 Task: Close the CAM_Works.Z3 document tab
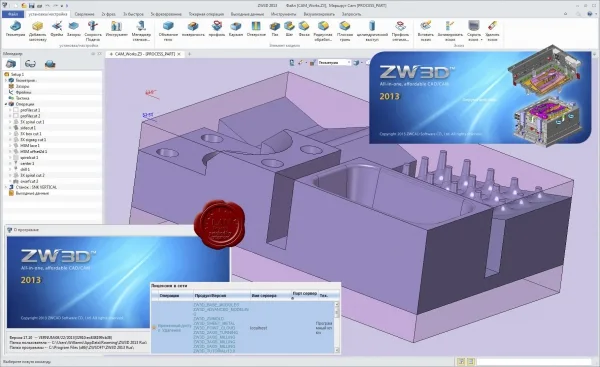pos(179,54)
